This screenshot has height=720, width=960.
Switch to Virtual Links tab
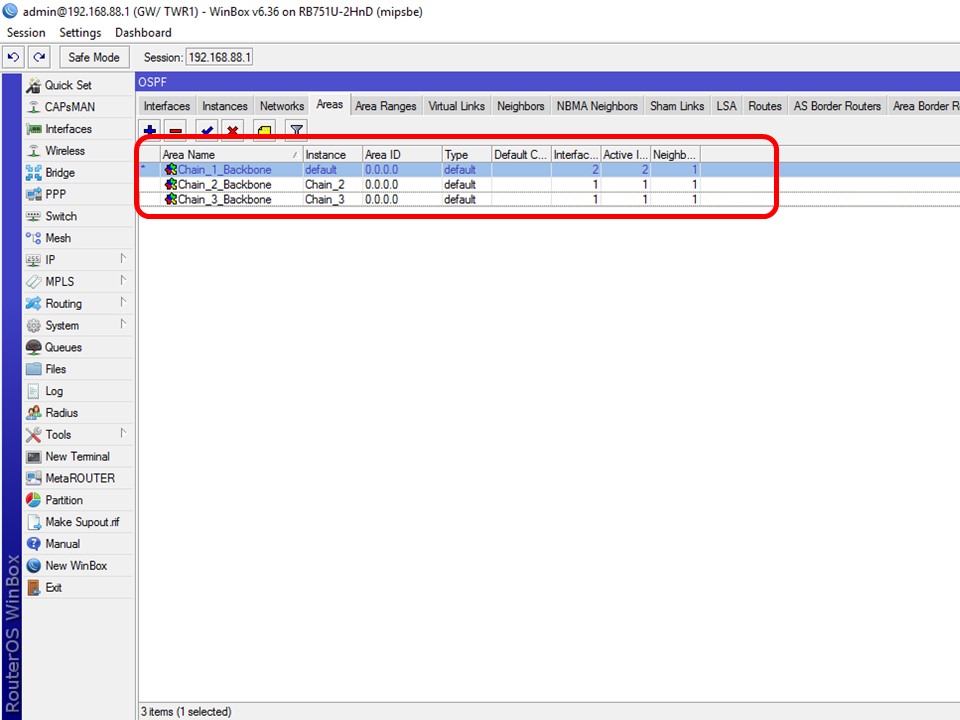point(456,106)
